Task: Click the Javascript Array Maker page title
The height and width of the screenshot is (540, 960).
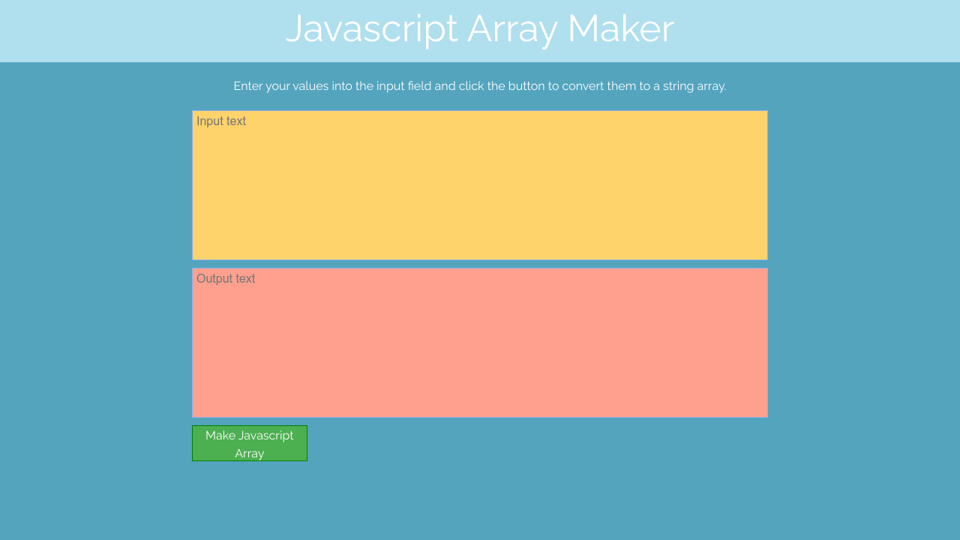Action: pos(480,29)
